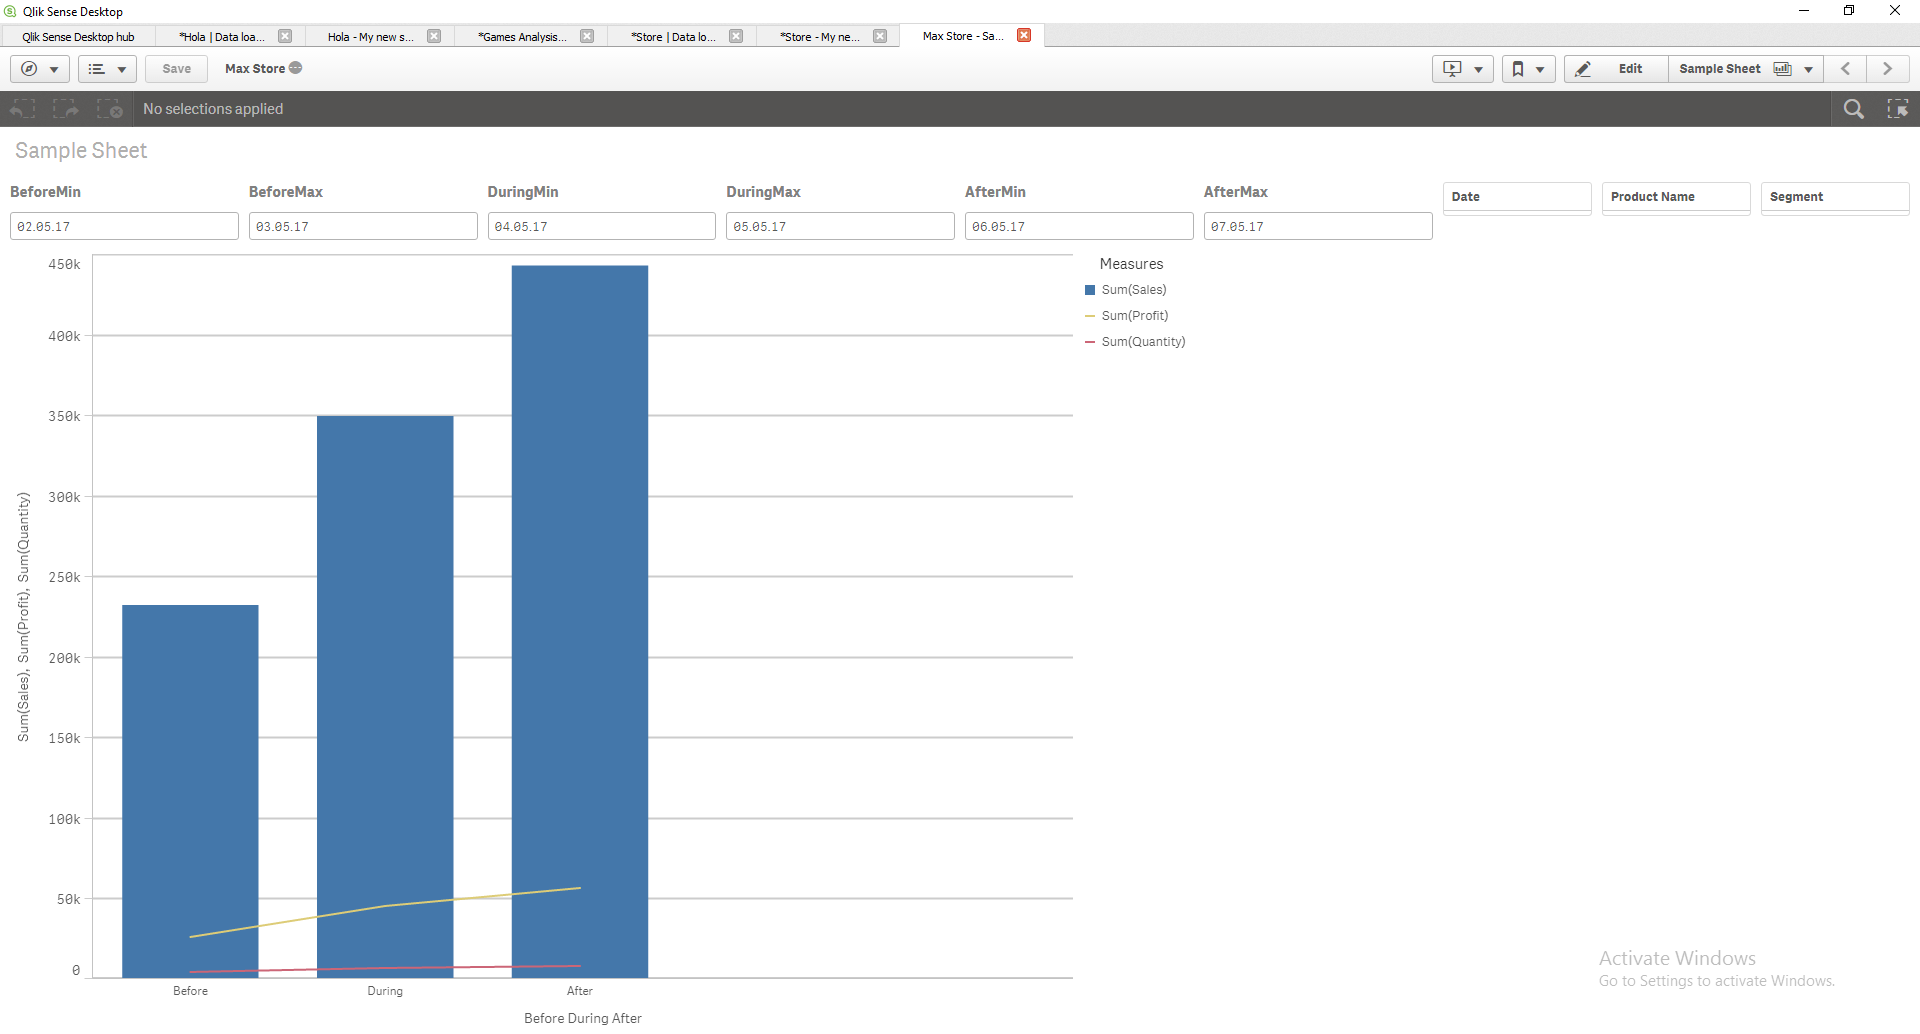
Task: Click the clear all selections icon
Action: [x=109, y=109]
